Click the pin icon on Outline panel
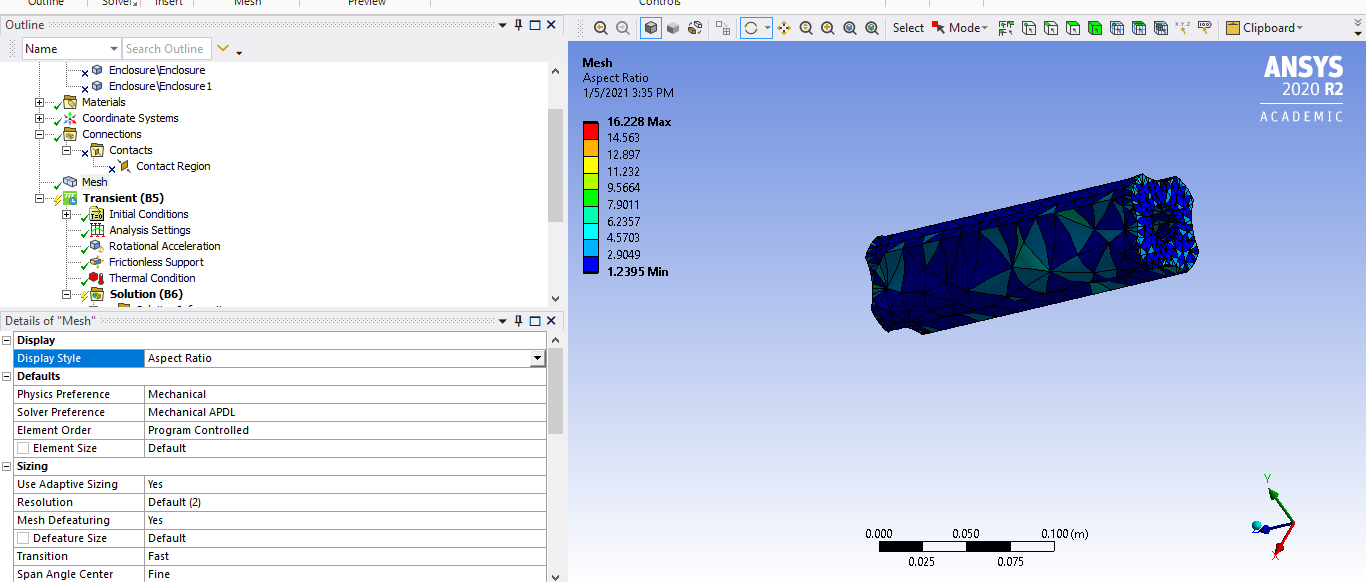This screenshot has width=1366, height=582. tap(516, 25)
